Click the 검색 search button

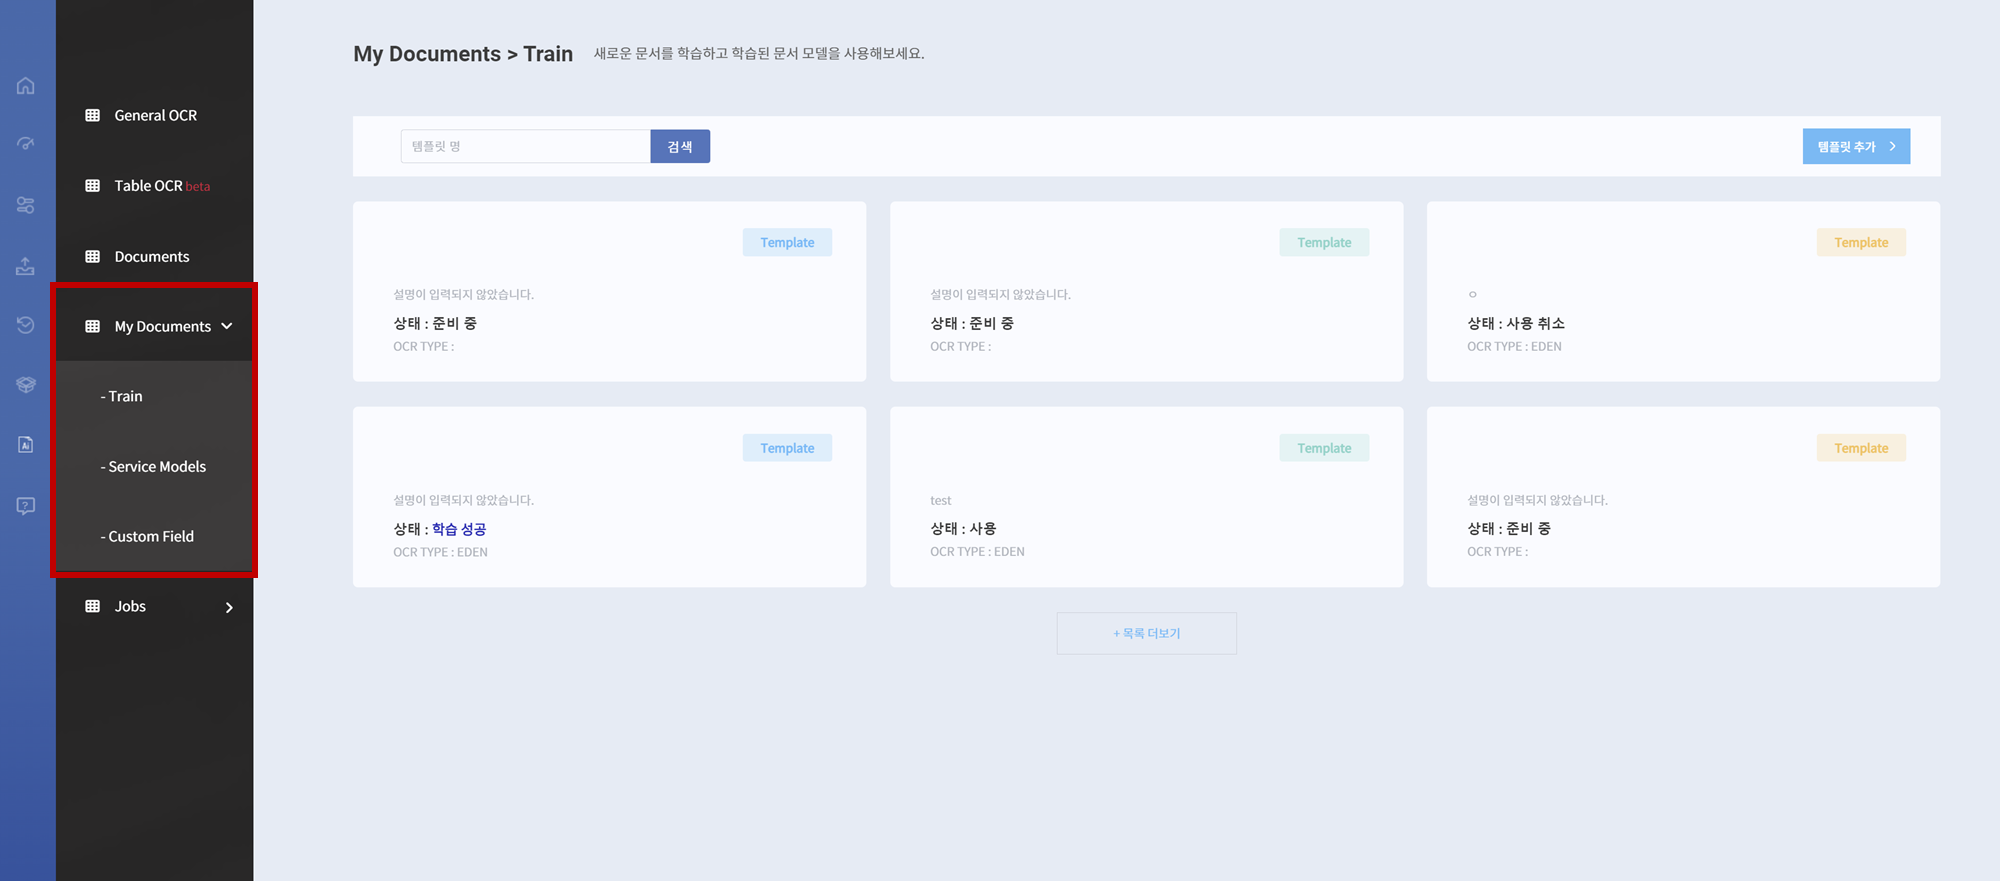coord(680,146)
